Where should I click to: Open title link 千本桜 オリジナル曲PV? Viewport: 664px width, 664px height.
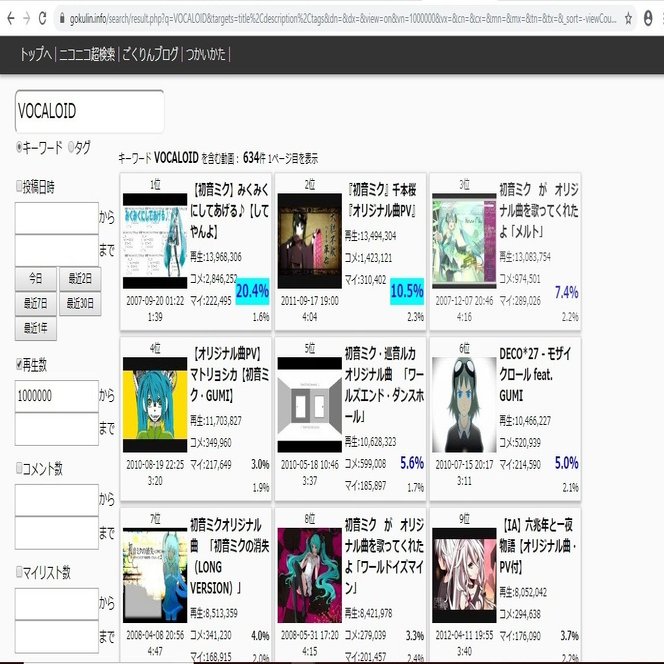[381, 200]
